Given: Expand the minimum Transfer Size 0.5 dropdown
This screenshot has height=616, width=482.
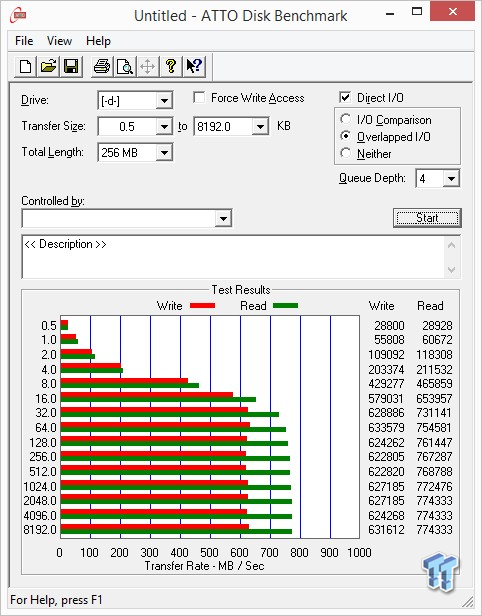Looking at the screenshot, I should [164, 126].
